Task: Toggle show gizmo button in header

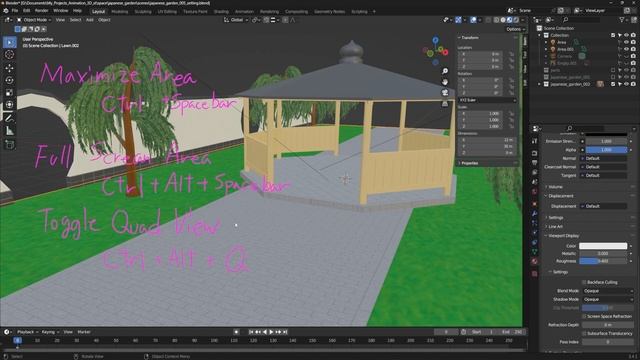Action: [458, 20]
